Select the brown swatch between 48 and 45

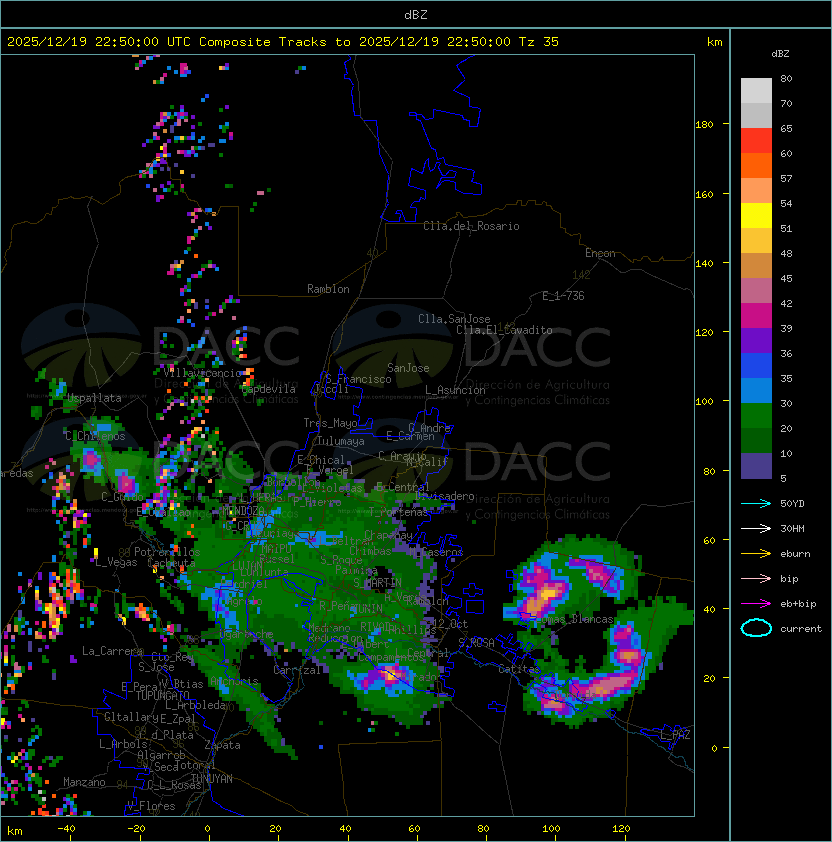coord(756,266)
